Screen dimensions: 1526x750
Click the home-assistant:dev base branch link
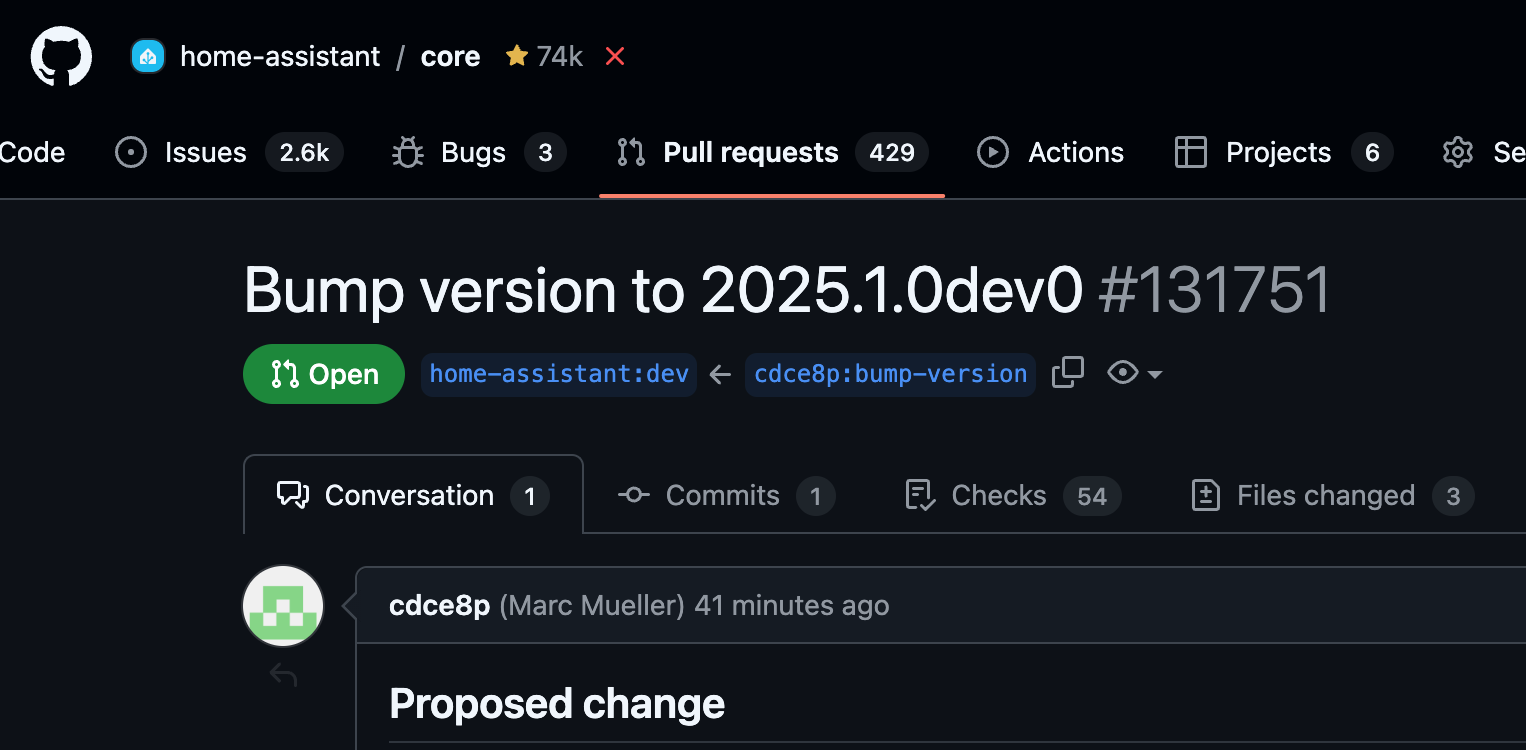559,374
